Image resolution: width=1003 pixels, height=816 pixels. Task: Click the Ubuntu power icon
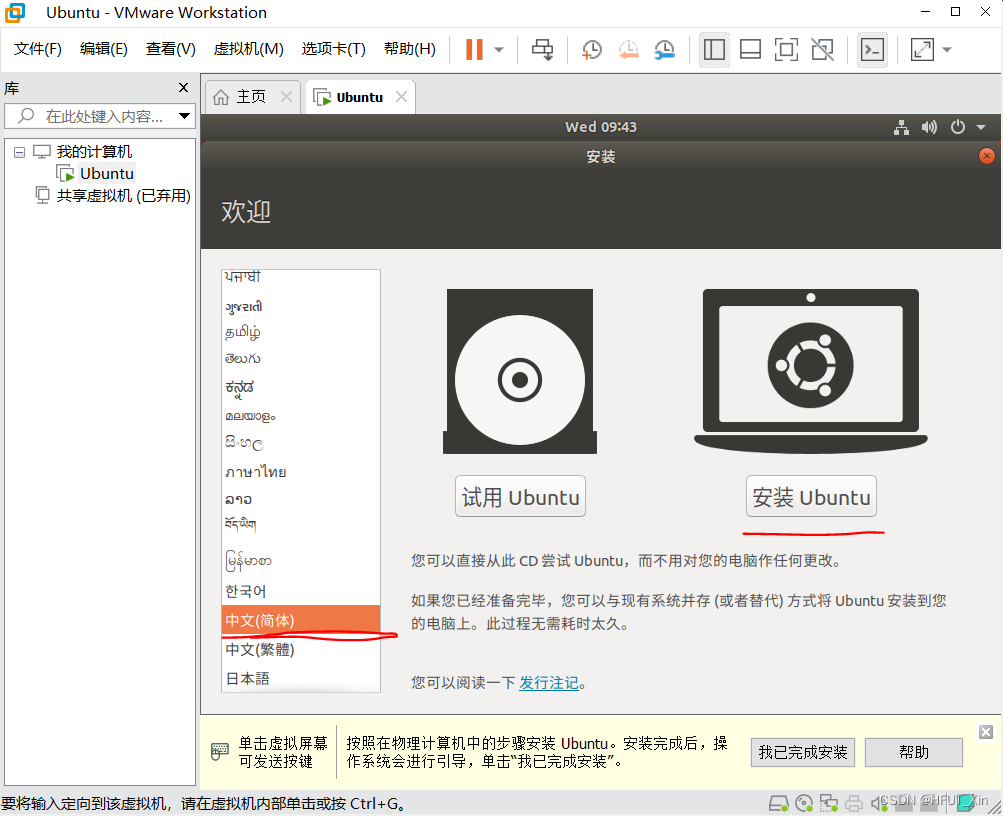957,127
